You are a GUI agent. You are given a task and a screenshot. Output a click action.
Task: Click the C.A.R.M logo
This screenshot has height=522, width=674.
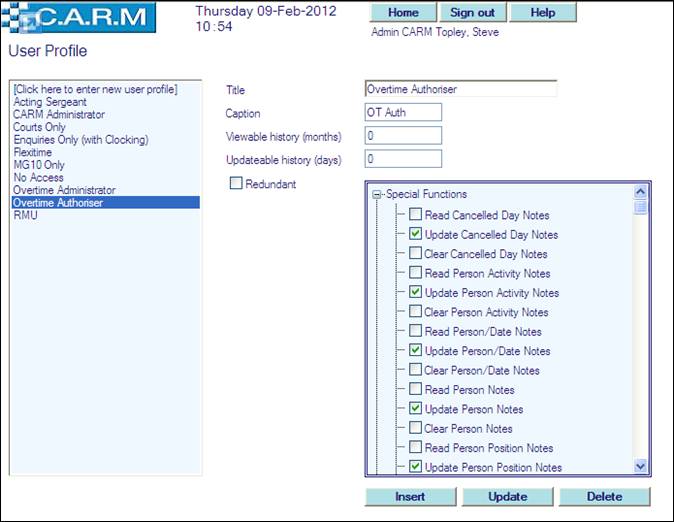(81, 18)
